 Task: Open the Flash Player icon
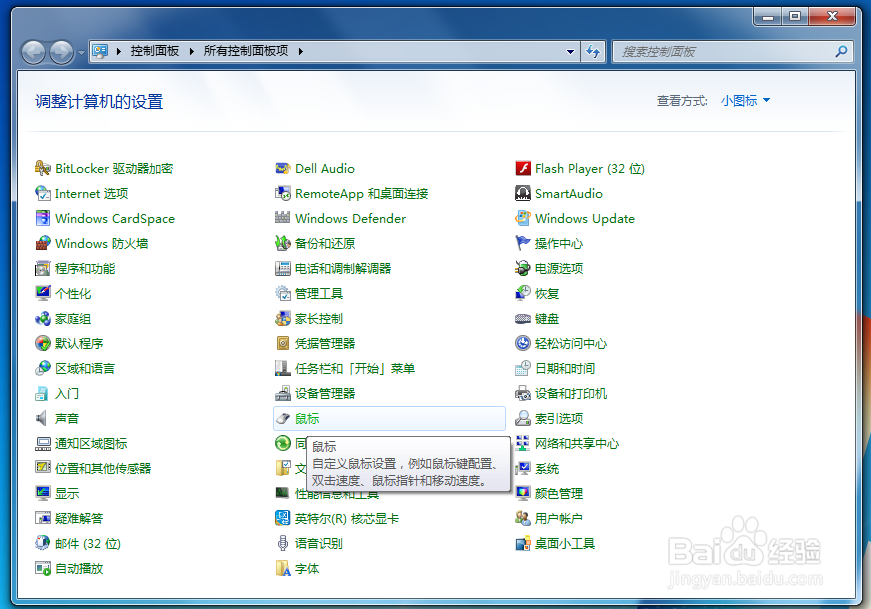click(523, 168)
